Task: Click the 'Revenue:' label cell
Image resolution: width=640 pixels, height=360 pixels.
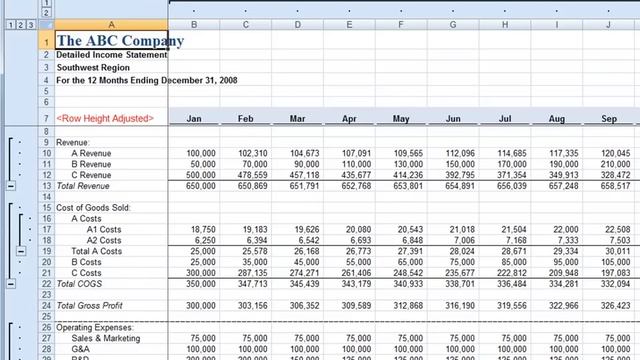Action: coord(111,142)
